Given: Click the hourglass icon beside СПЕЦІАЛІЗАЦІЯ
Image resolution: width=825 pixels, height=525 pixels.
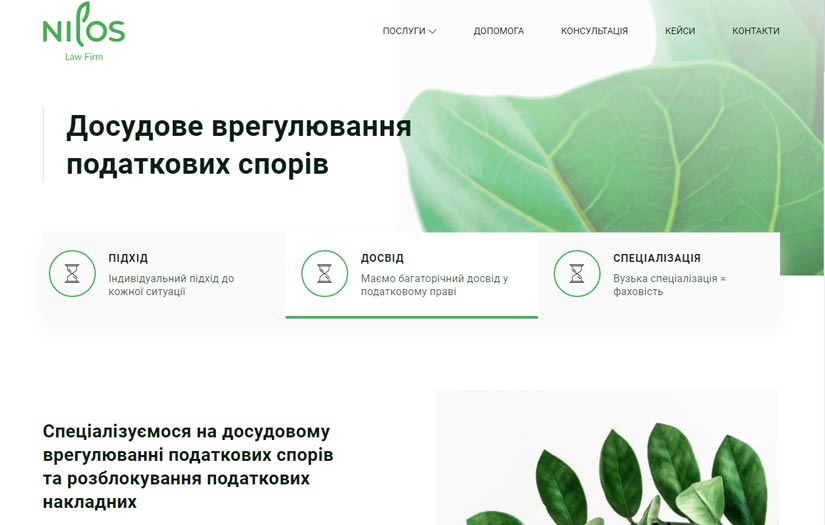Looking at the screenshot, I should [x=577, y=274].
